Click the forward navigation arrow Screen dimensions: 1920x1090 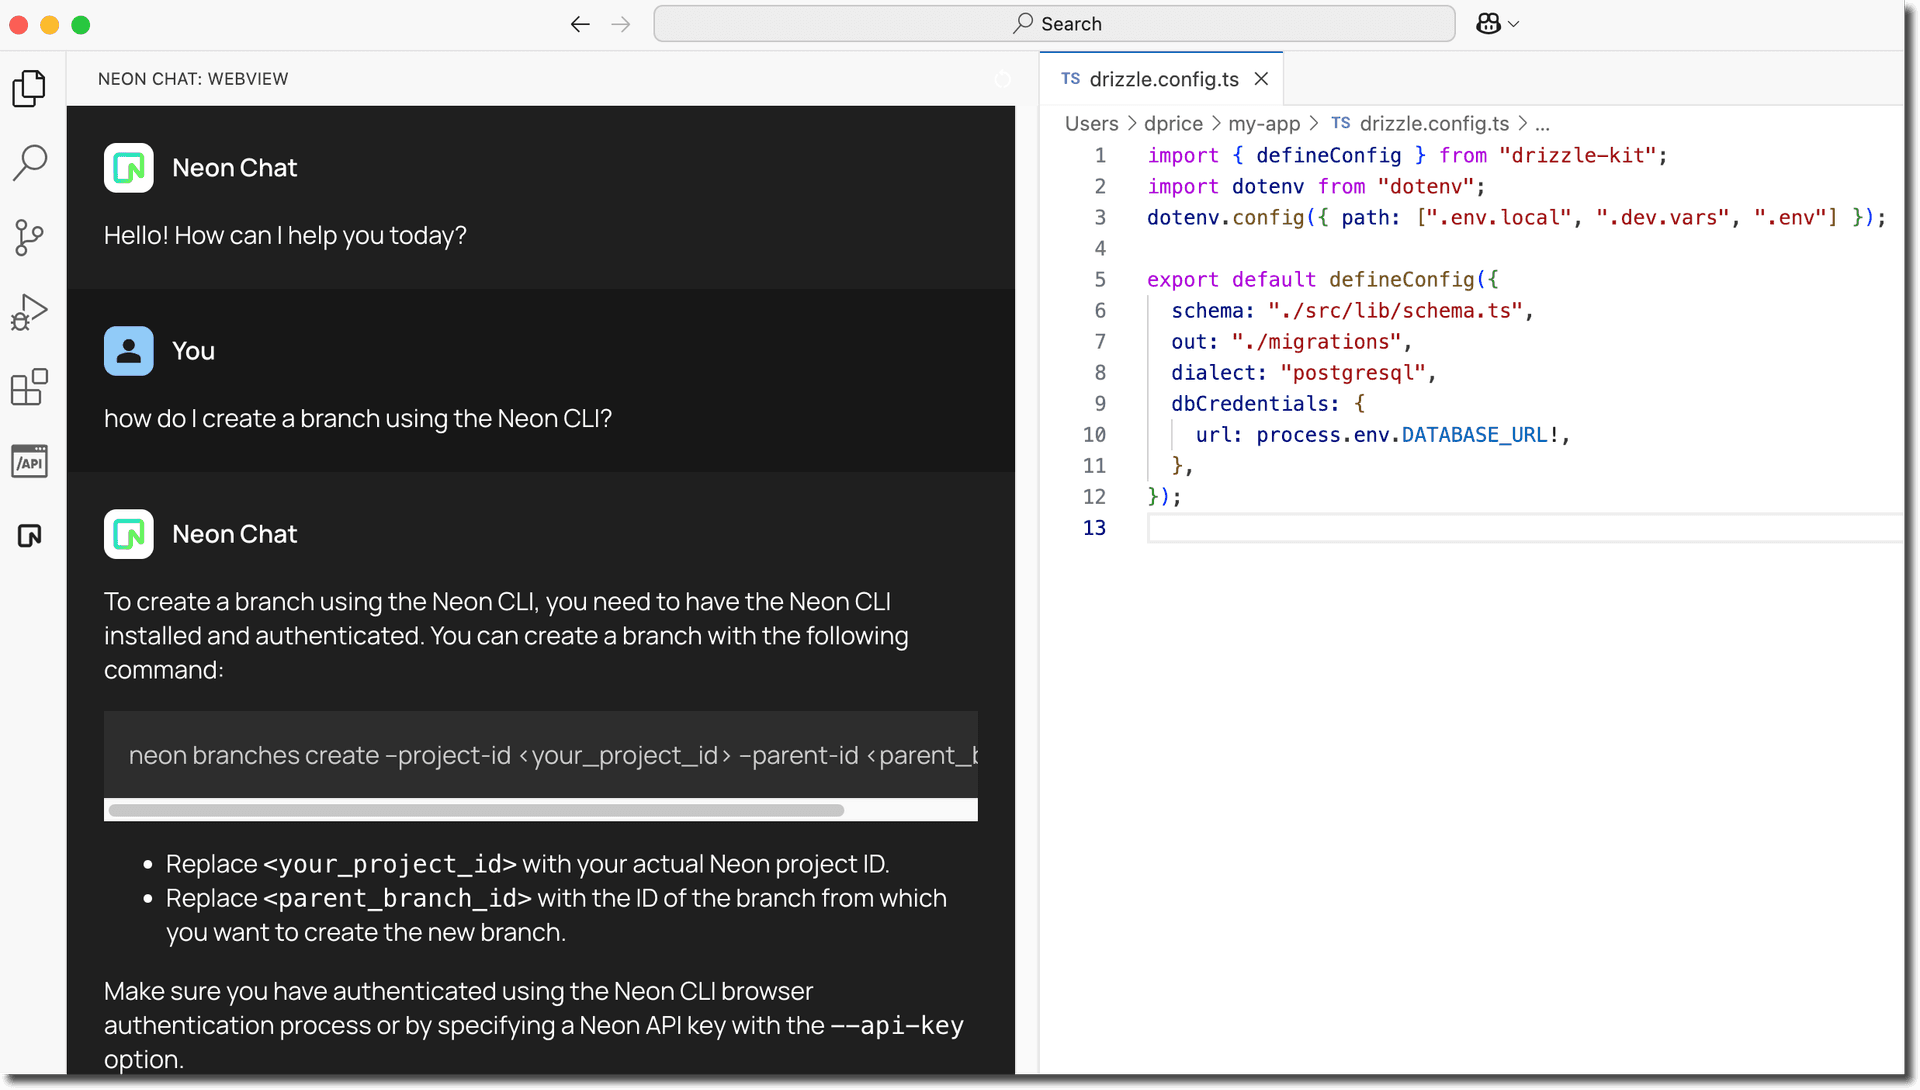[620, 24]
